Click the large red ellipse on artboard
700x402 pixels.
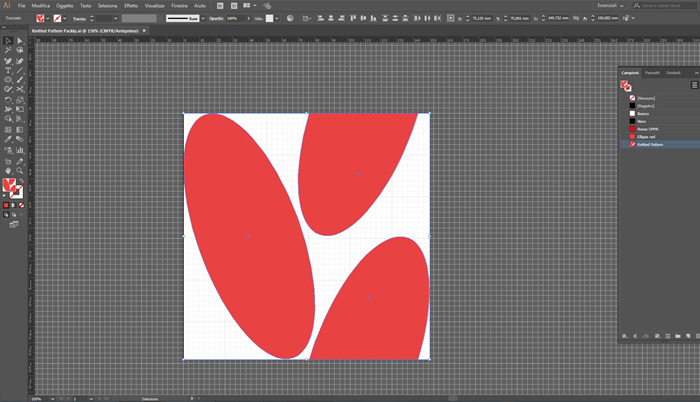tap(249, 236)
